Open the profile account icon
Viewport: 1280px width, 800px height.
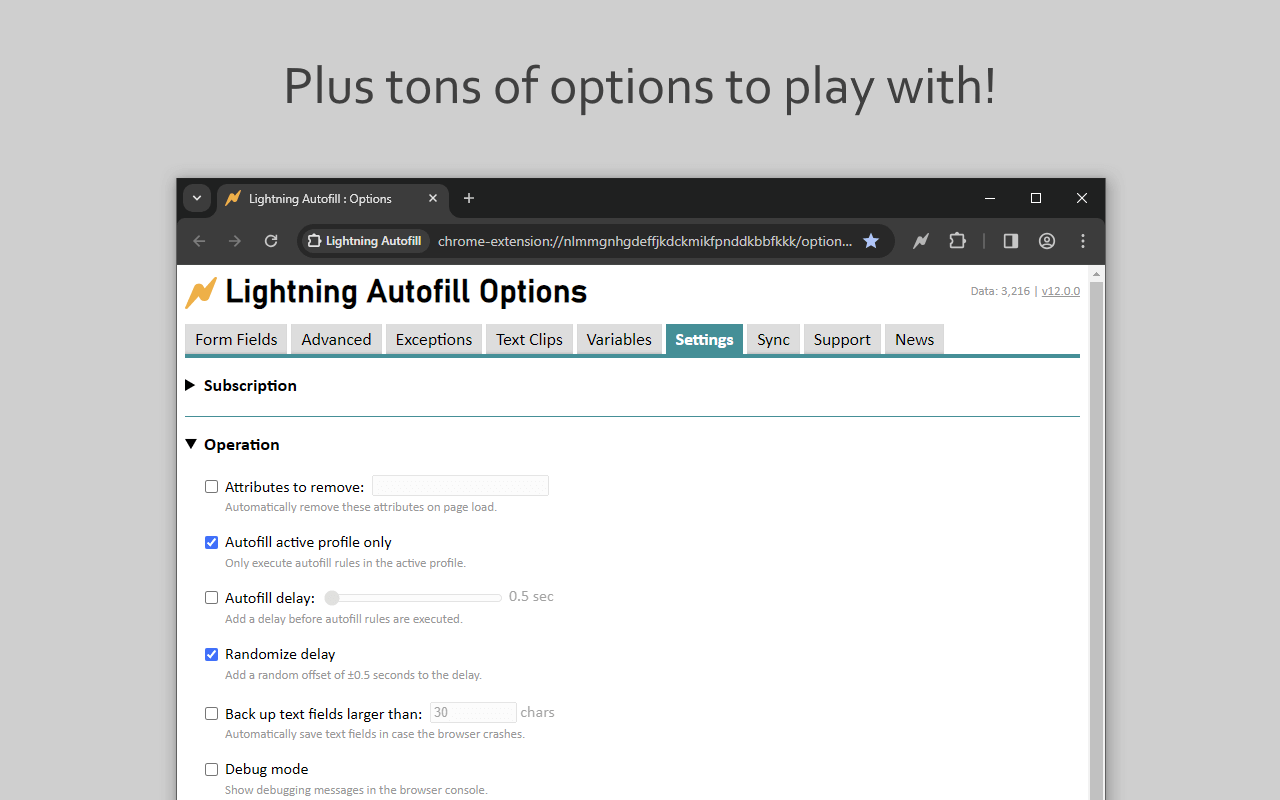tap(1047, 241)
